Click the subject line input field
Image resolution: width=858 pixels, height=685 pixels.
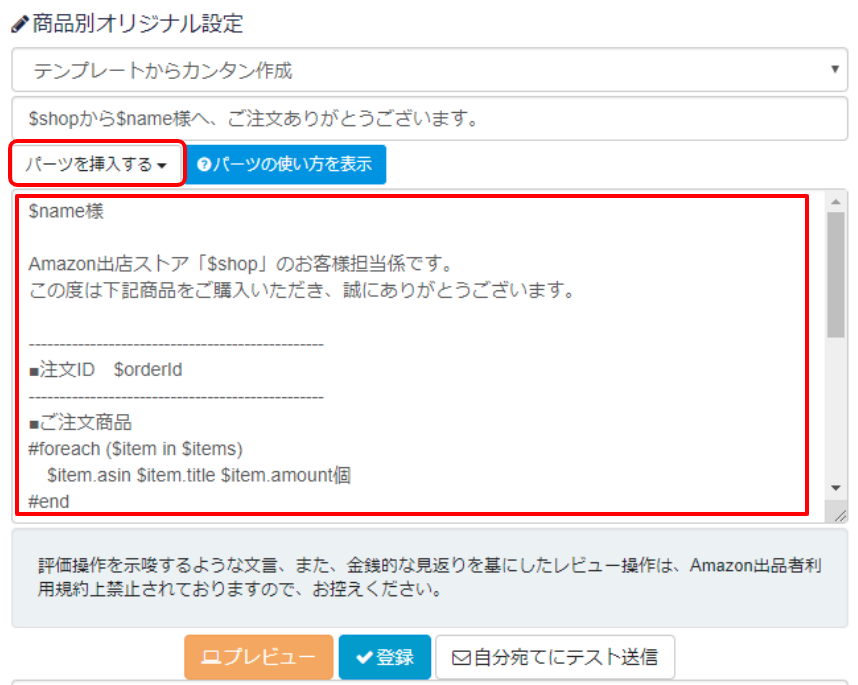point(430,118)
